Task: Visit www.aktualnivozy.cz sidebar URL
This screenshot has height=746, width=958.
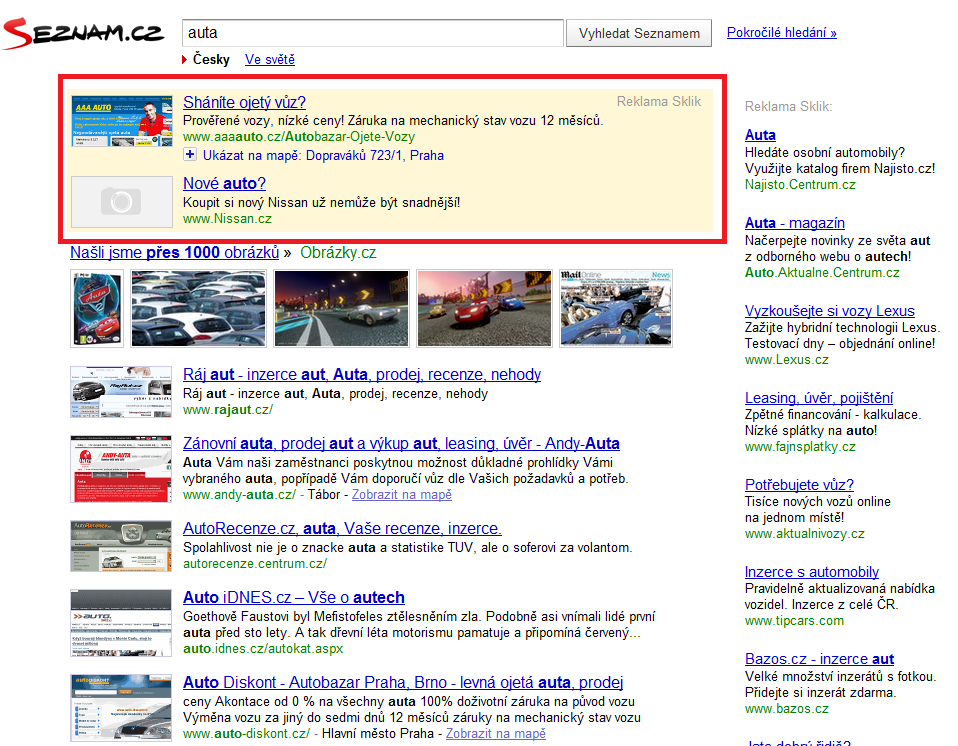Action: (x=805, y=534)
